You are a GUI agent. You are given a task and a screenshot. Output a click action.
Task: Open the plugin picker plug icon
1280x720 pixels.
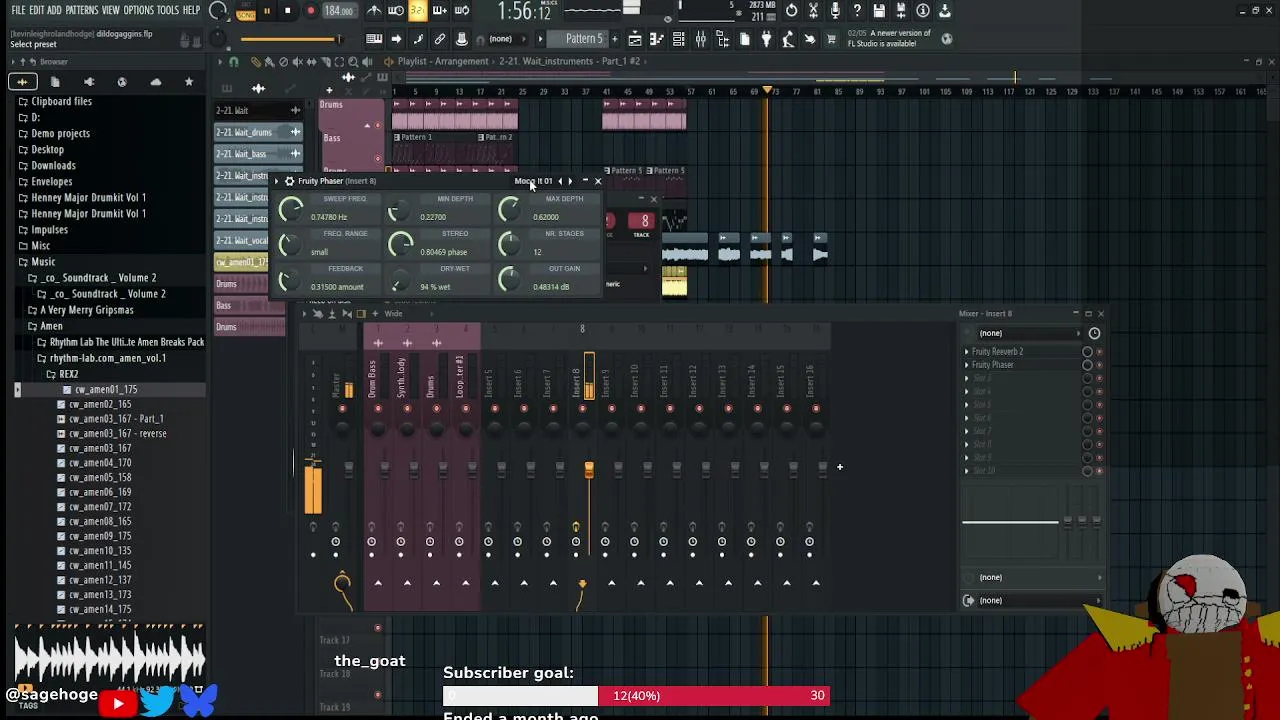point(767,39)
